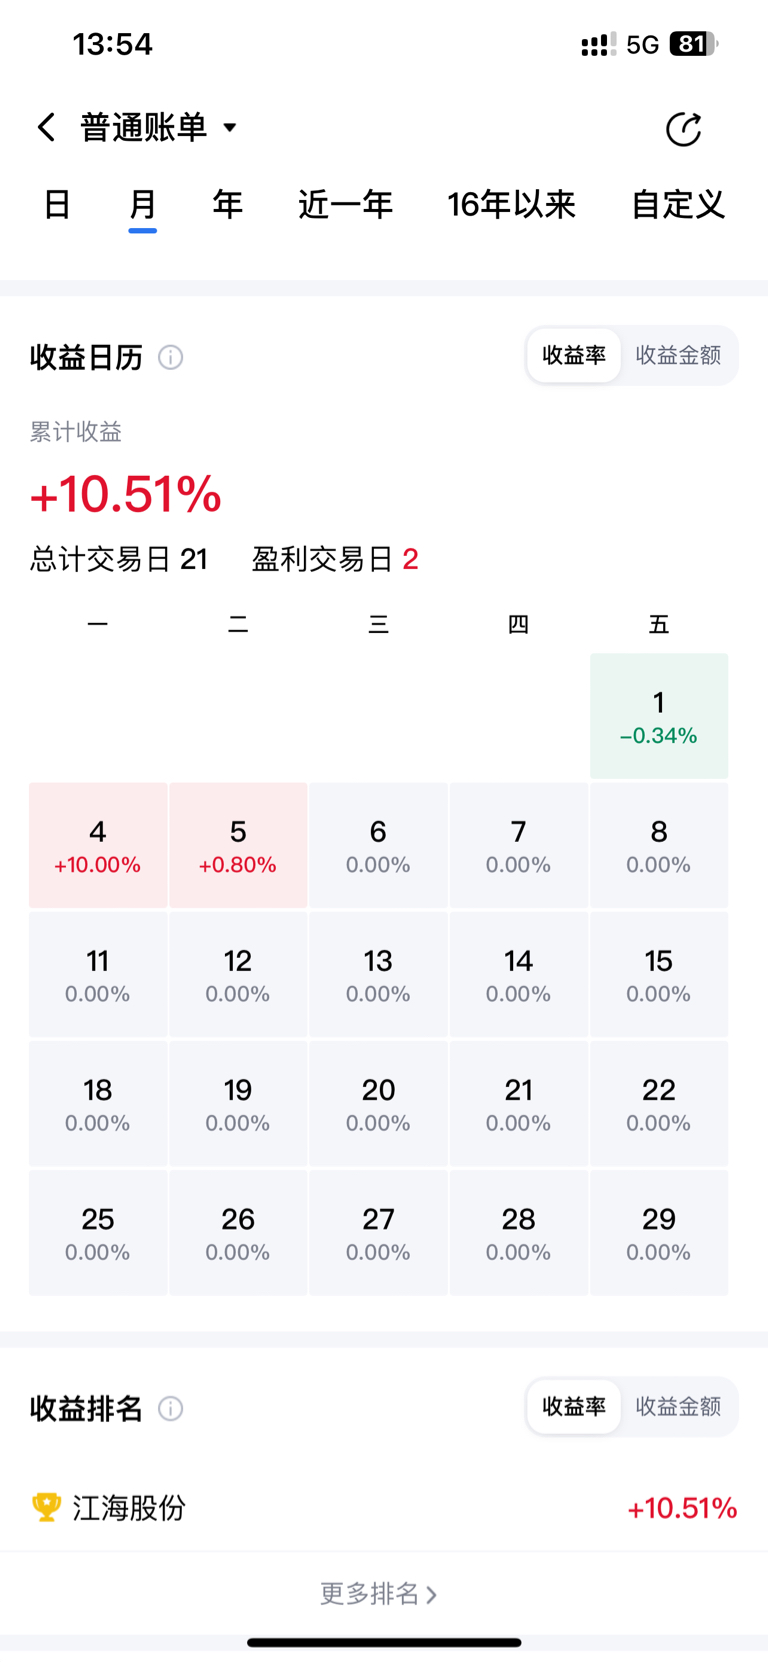Screen dimensions: 768x1662
Task: Select day 1 with -0.34% return
Action: (659, 716)
